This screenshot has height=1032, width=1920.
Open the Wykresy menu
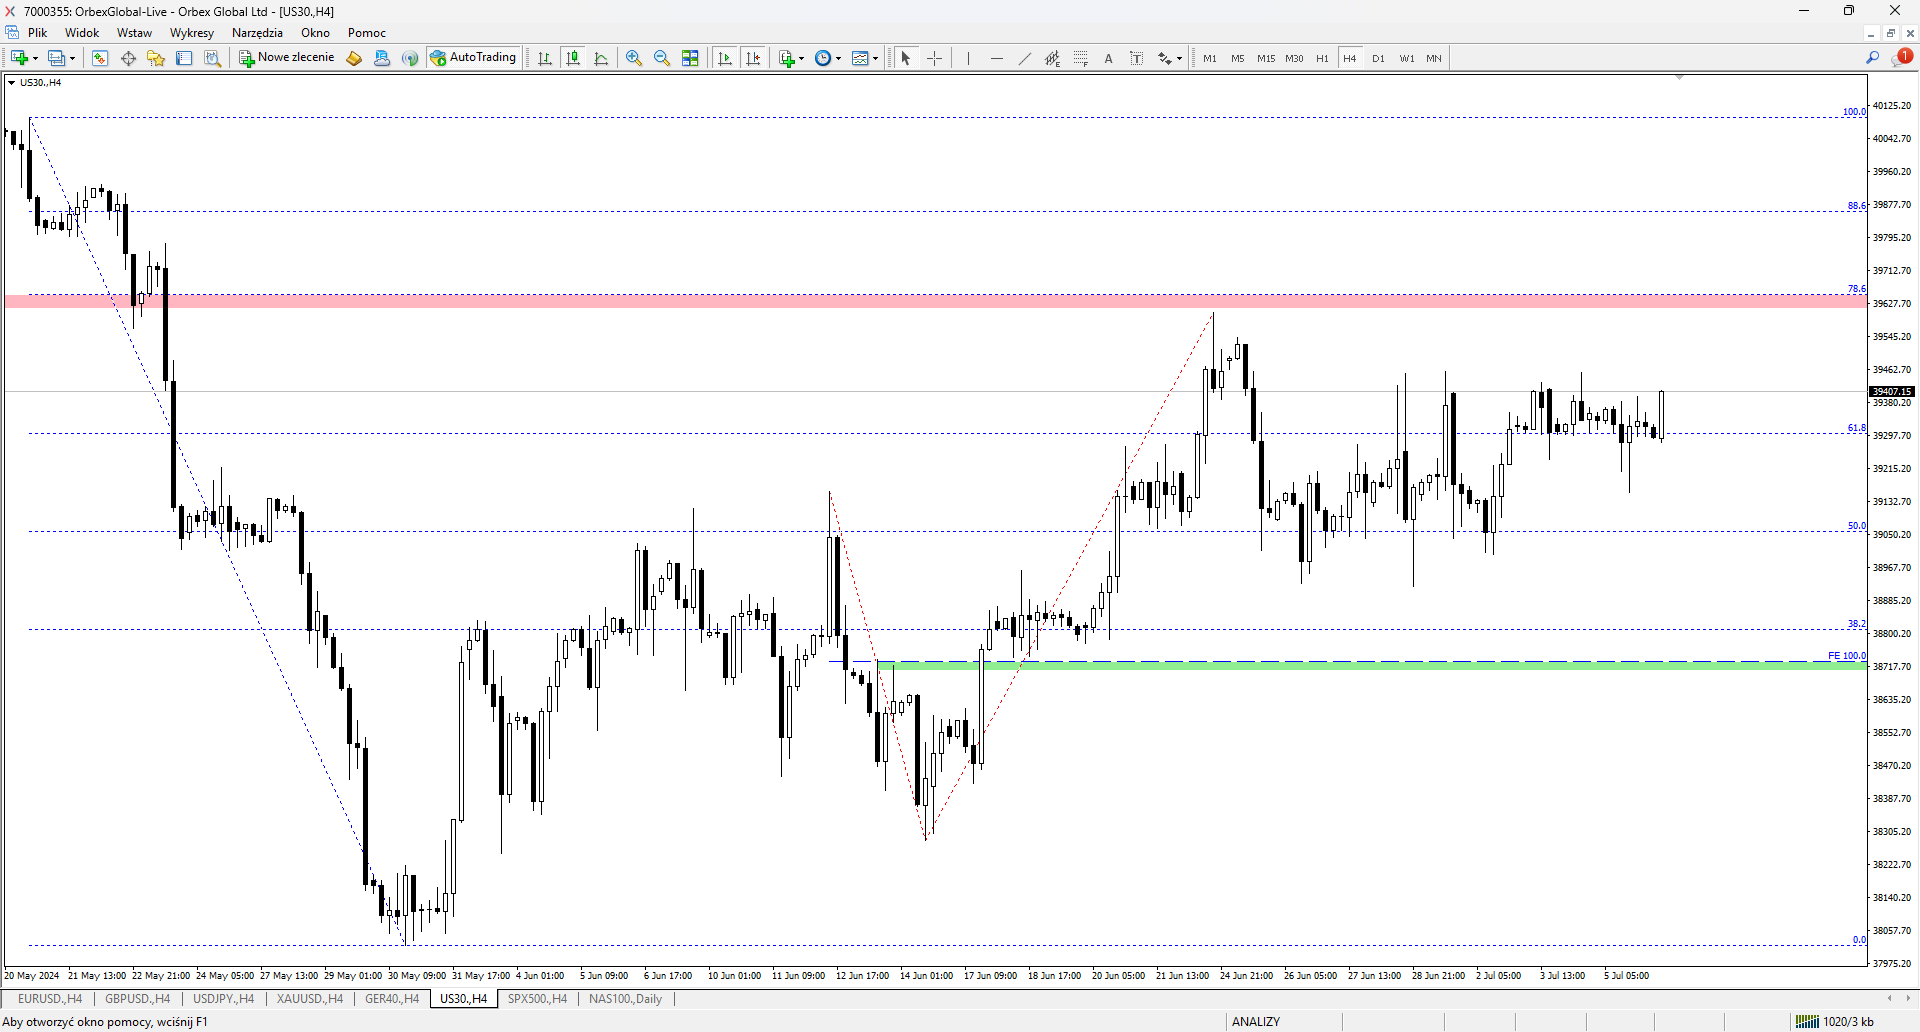(192, 33)
